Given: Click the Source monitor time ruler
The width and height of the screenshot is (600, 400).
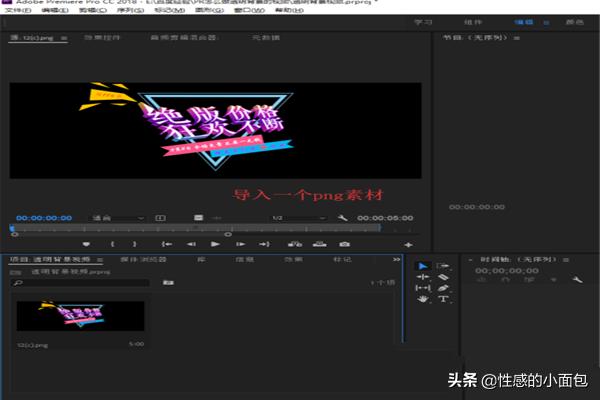Looking at the screenshot, I should (195, 228).
